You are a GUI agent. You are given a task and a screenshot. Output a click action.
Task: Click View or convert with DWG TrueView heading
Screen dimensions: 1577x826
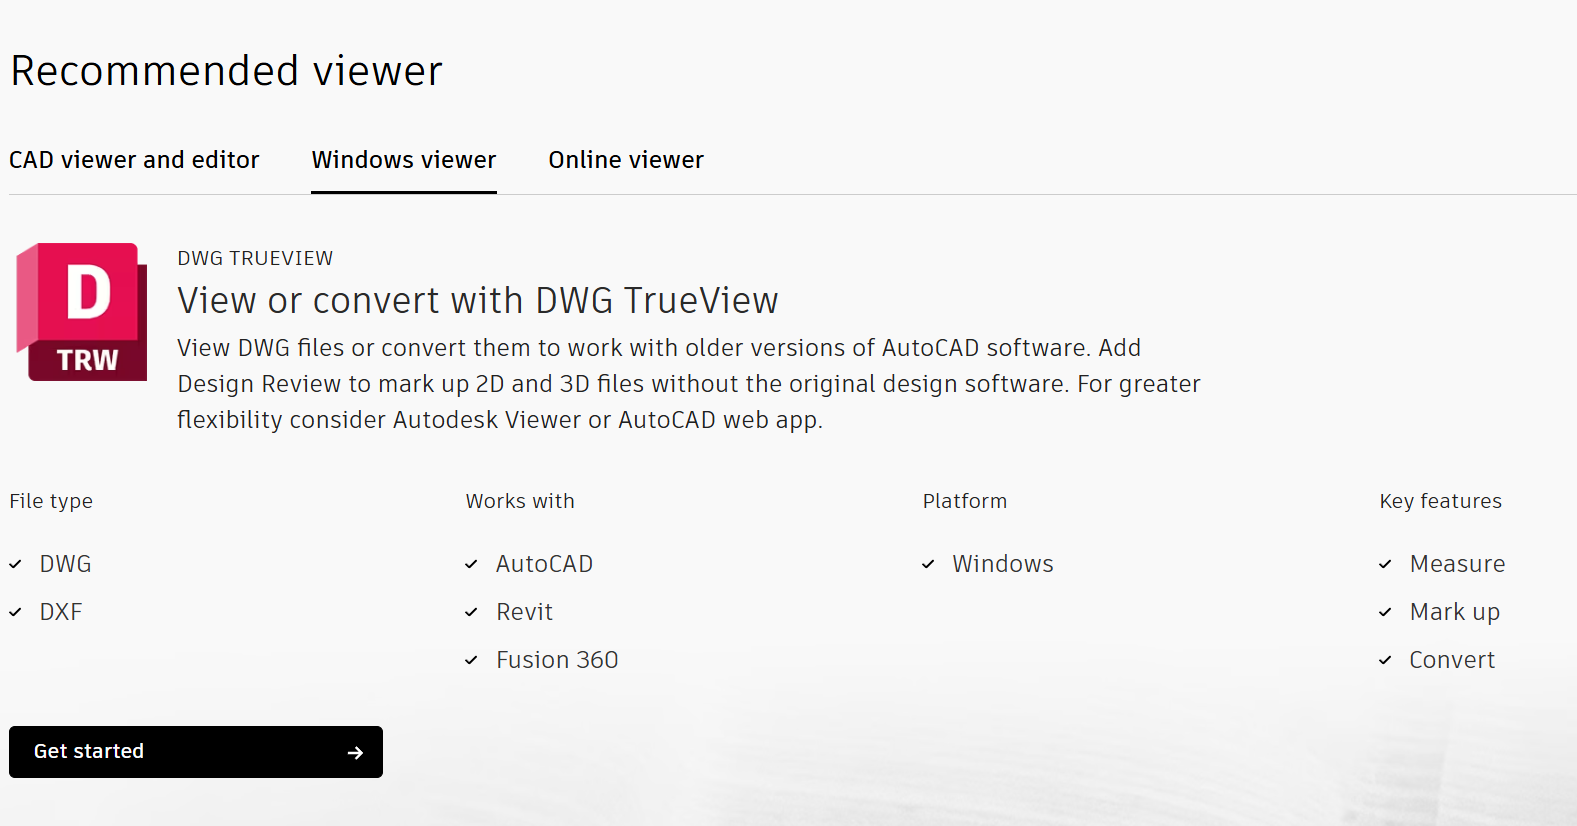478,300
